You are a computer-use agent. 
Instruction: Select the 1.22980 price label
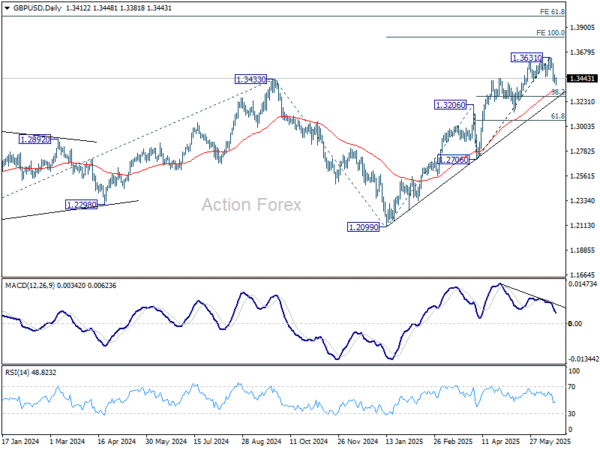(x=82, y=205)
